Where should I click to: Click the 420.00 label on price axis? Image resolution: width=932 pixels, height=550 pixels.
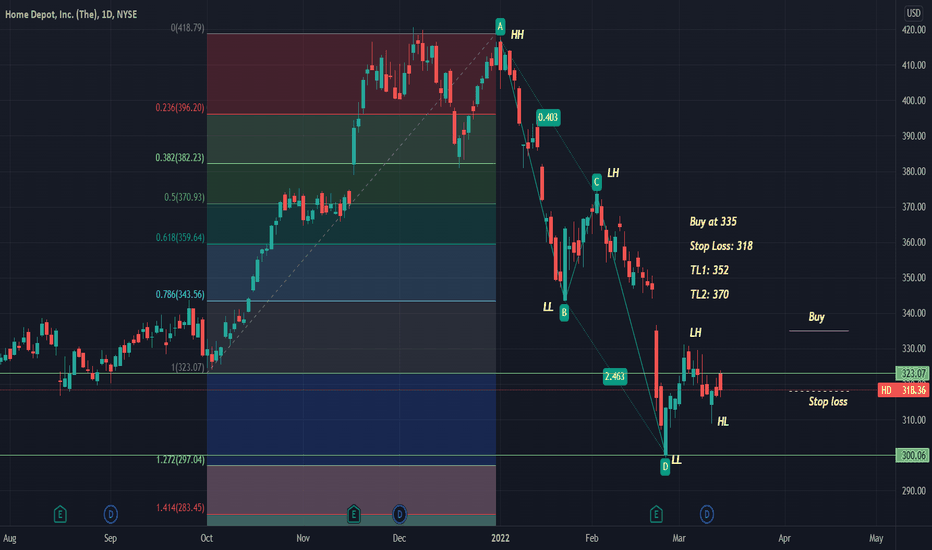point(914,30)
